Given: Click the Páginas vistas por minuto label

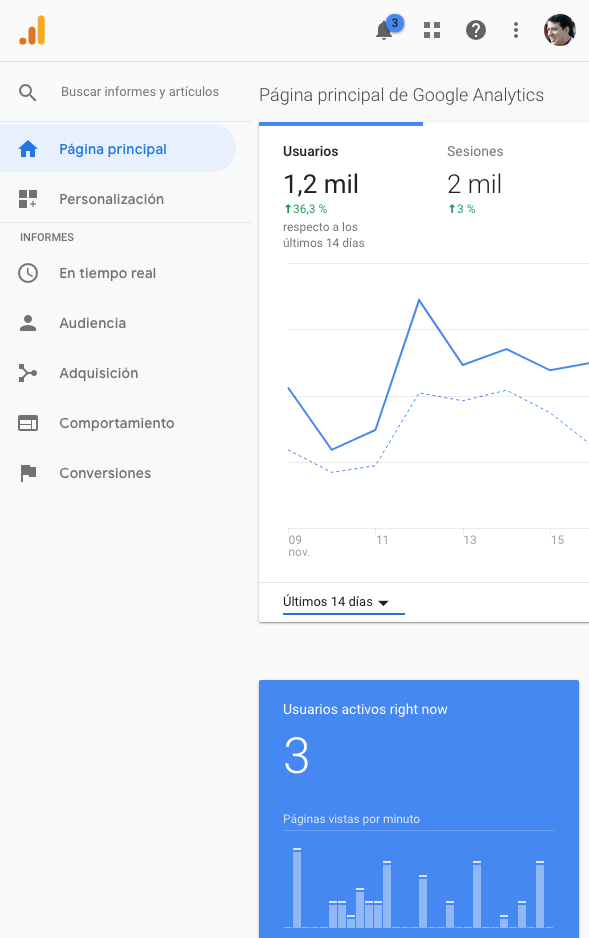Looking at the screenshot, I should tap(351, 819).
